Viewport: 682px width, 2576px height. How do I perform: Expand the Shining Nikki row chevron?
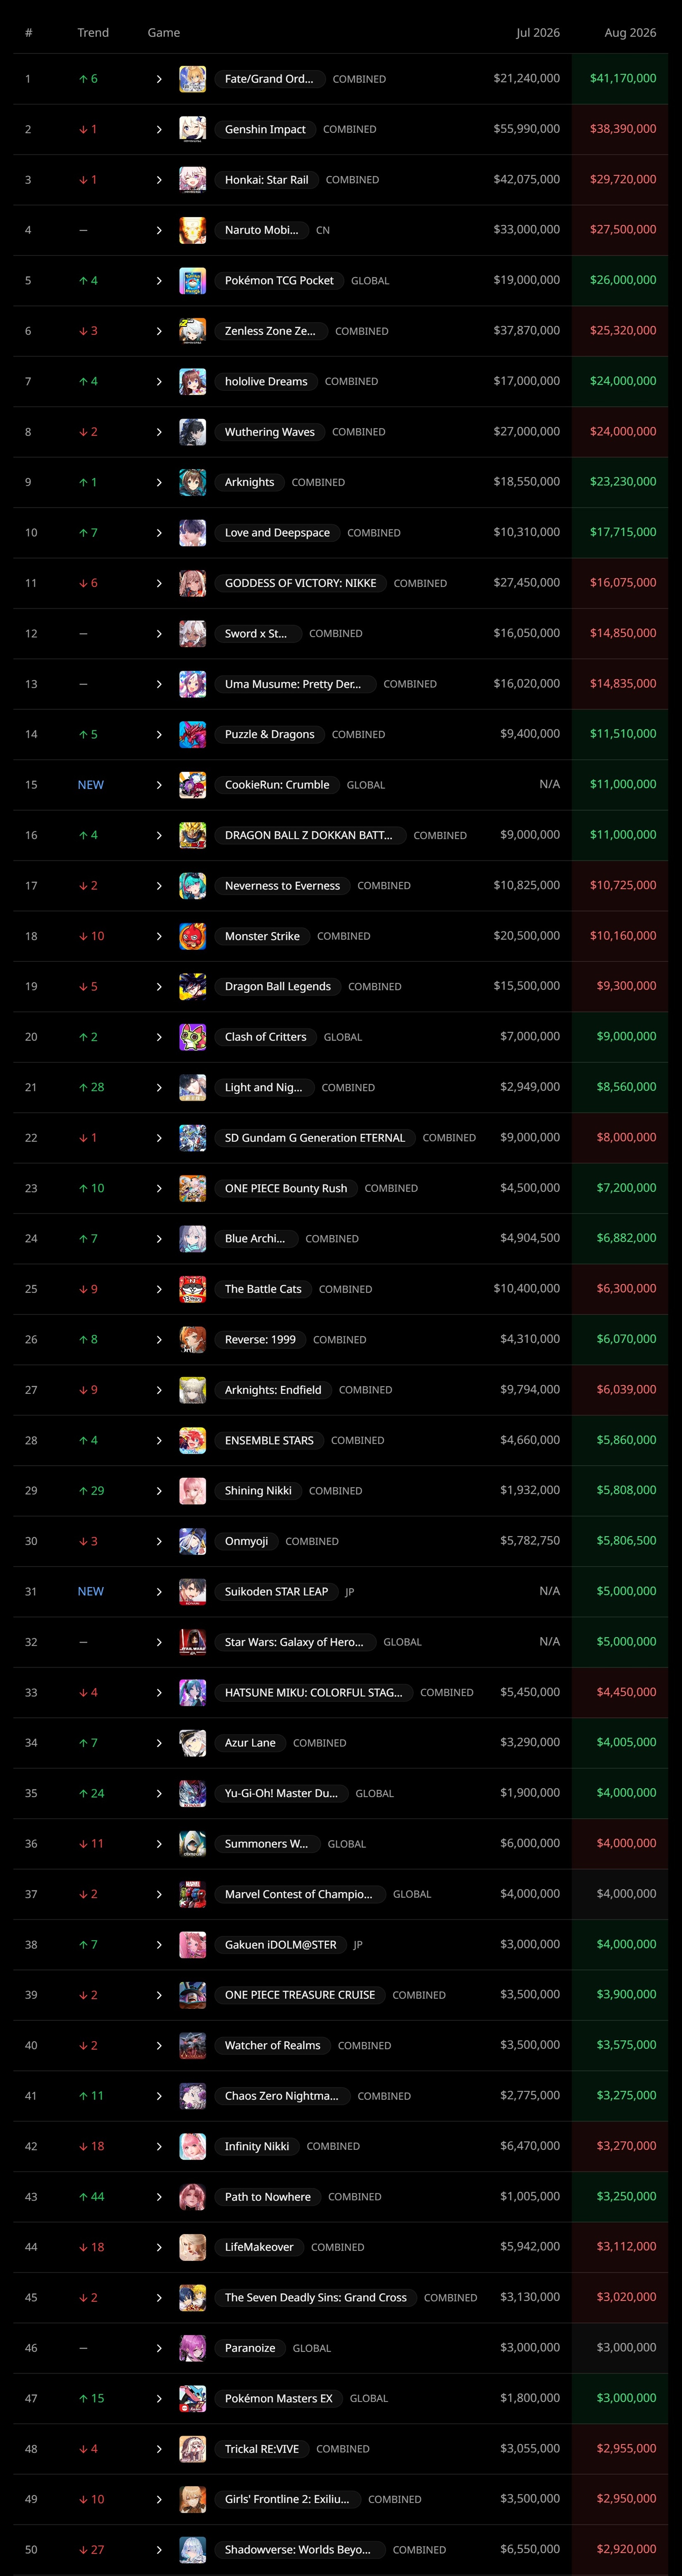click(159, 1491)
